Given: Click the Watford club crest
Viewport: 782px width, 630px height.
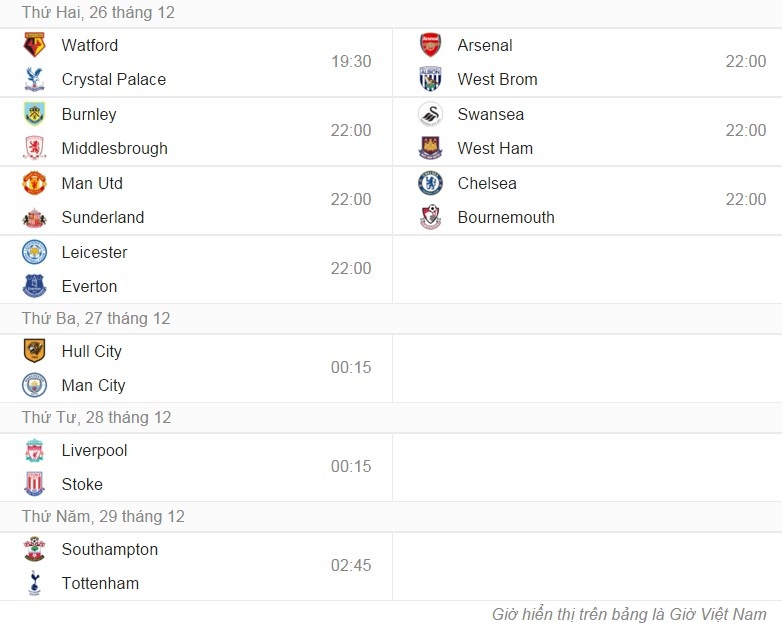Looking at the screenshot, I should (34, 45).
